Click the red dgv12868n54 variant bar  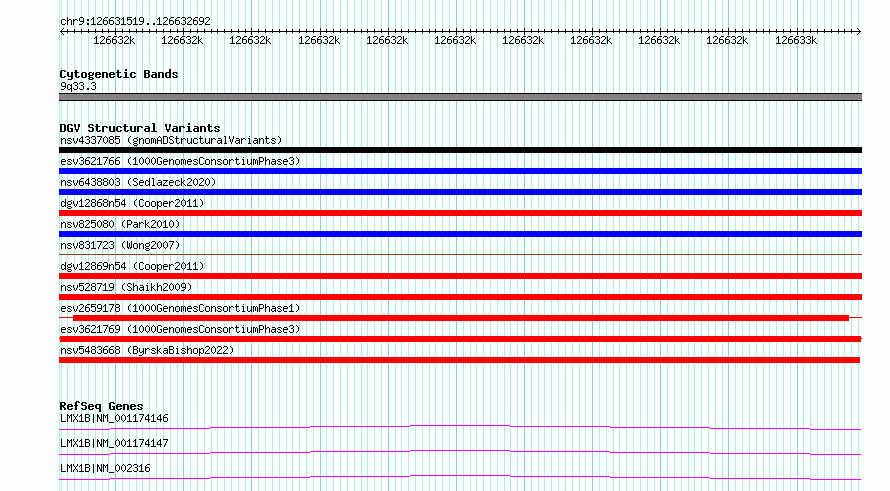point(460,213)
